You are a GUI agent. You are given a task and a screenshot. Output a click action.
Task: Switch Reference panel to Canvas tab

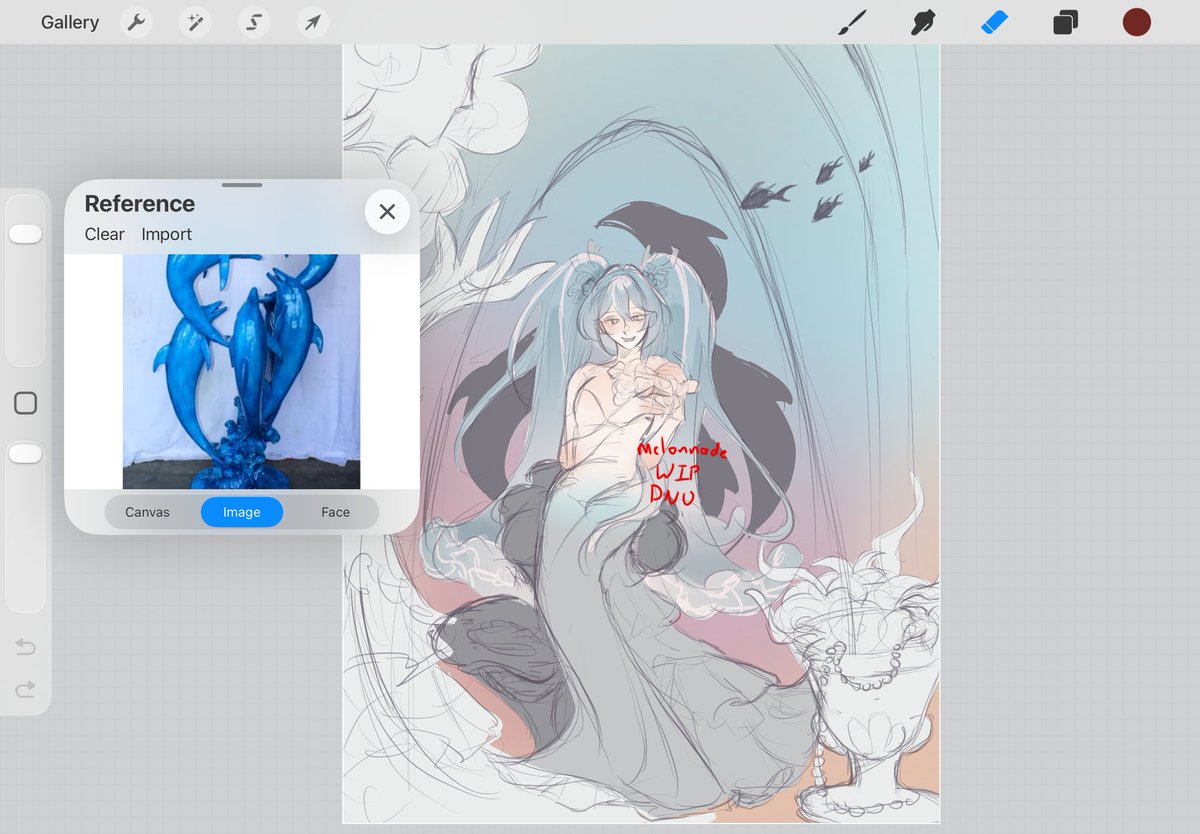(147, 512)
